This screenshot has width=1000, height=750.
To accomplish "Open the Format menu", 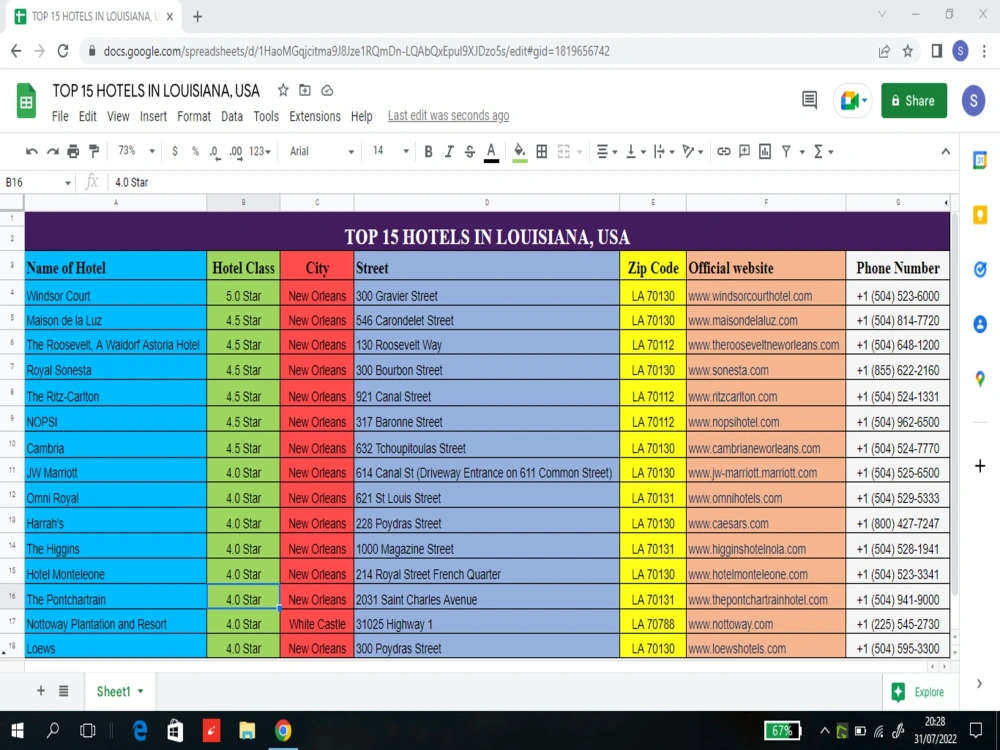I will pyautogui.click(x=194, y=116).
